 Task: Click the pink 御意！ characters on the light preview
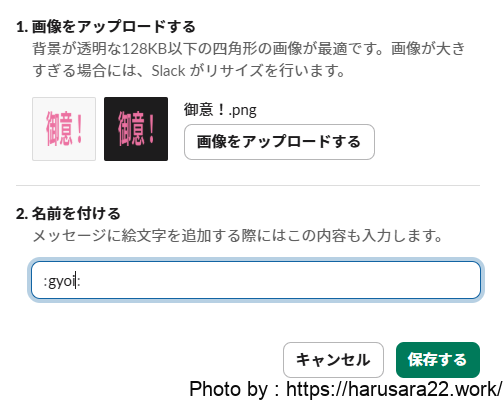[64, 129]
